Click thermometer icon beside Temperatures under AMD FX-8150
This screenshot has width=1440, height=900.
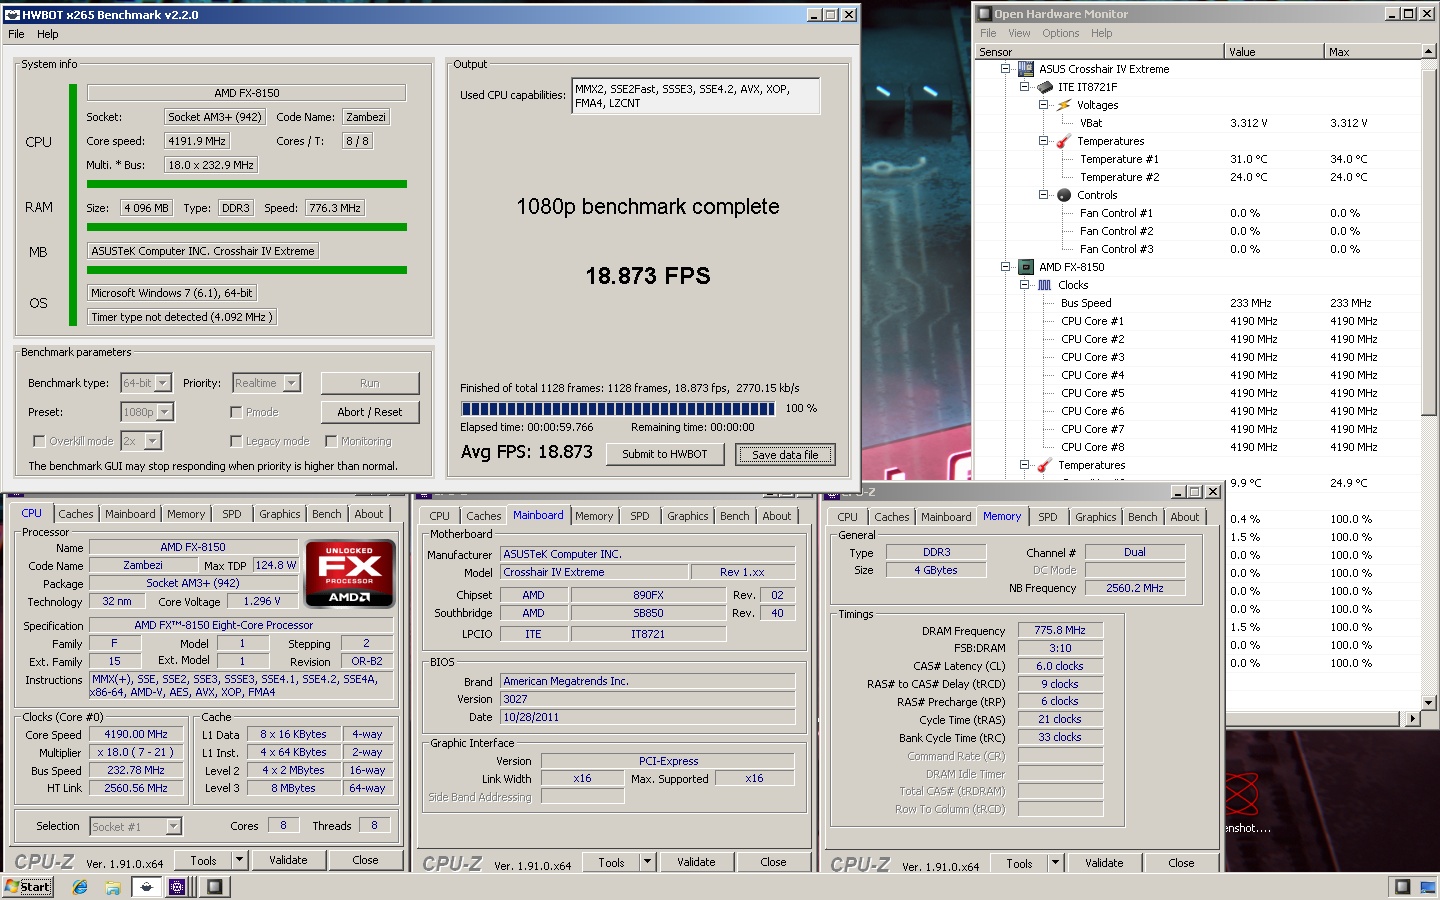tap(1044, 465)
